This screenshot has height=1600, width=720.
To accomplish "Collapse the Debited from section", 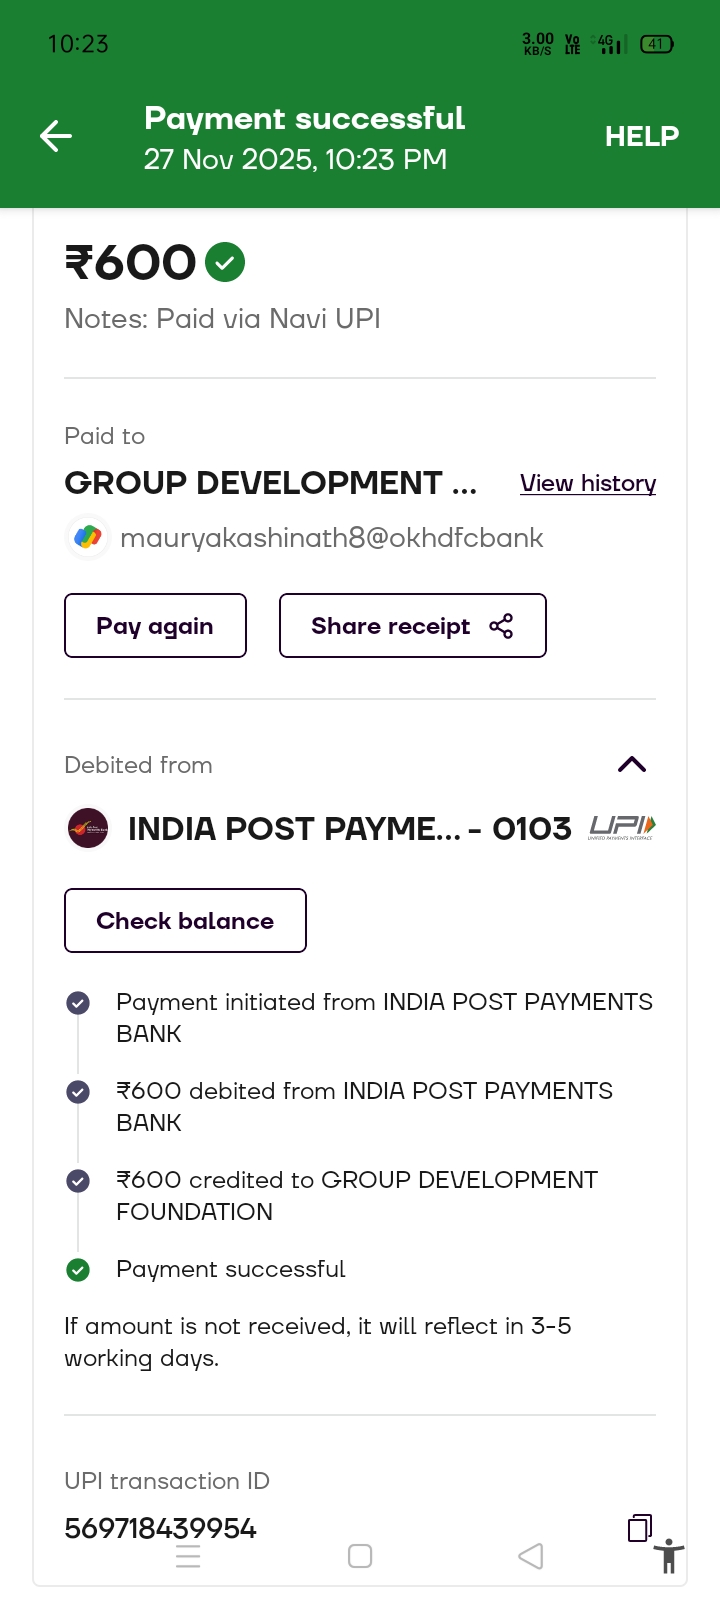I will 632,765.
